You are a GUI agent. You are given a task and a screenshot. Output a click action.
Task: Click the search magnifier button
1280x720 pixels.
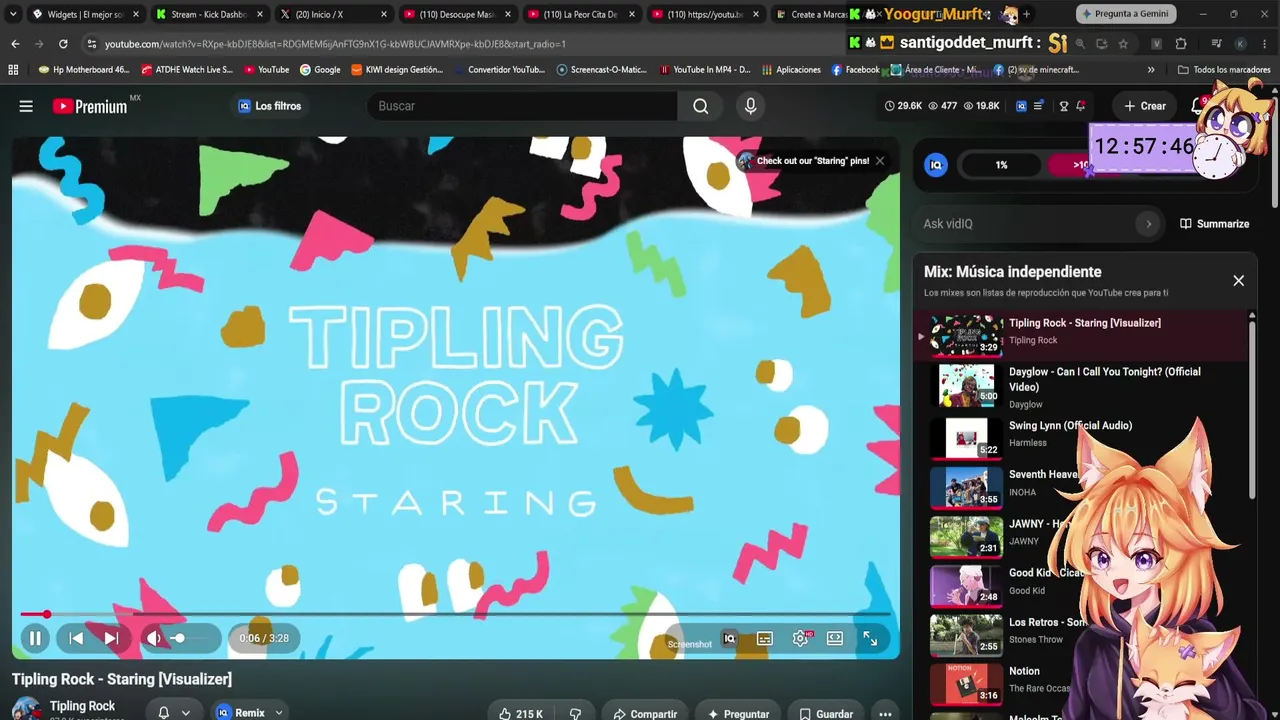(701, 106)
